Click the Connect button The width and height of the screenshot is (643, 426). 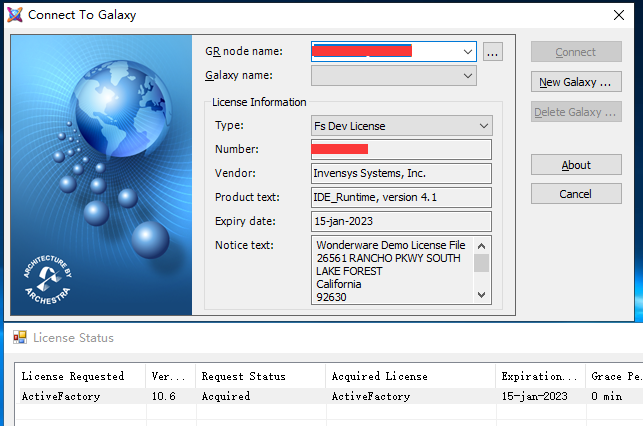click(x=576, y=52)
